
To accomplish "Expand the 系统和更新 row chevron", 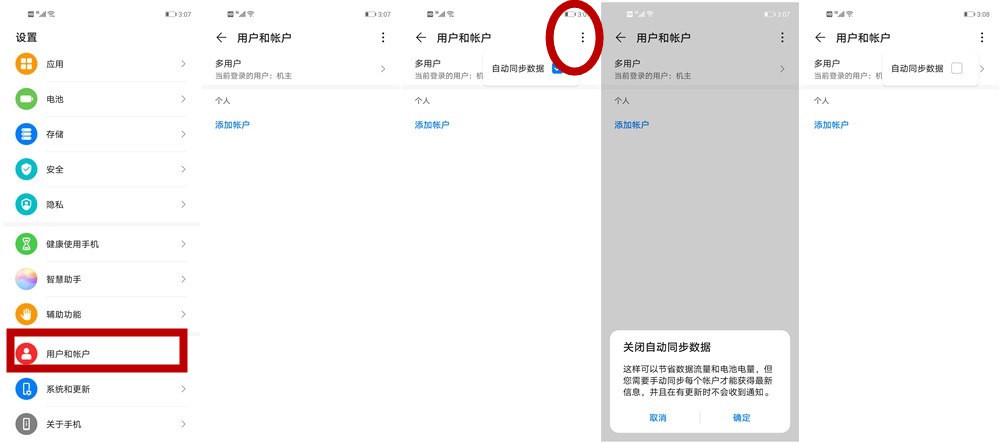I will (183, 389).
